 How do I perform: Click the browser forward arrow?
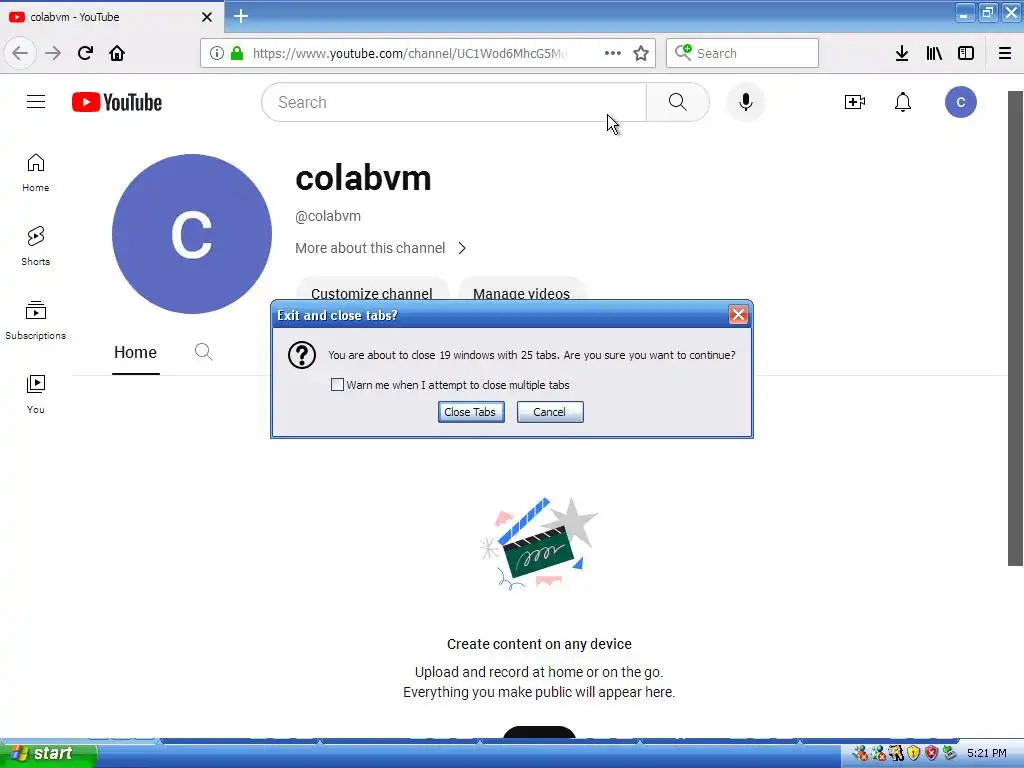[x=53, y=53]
